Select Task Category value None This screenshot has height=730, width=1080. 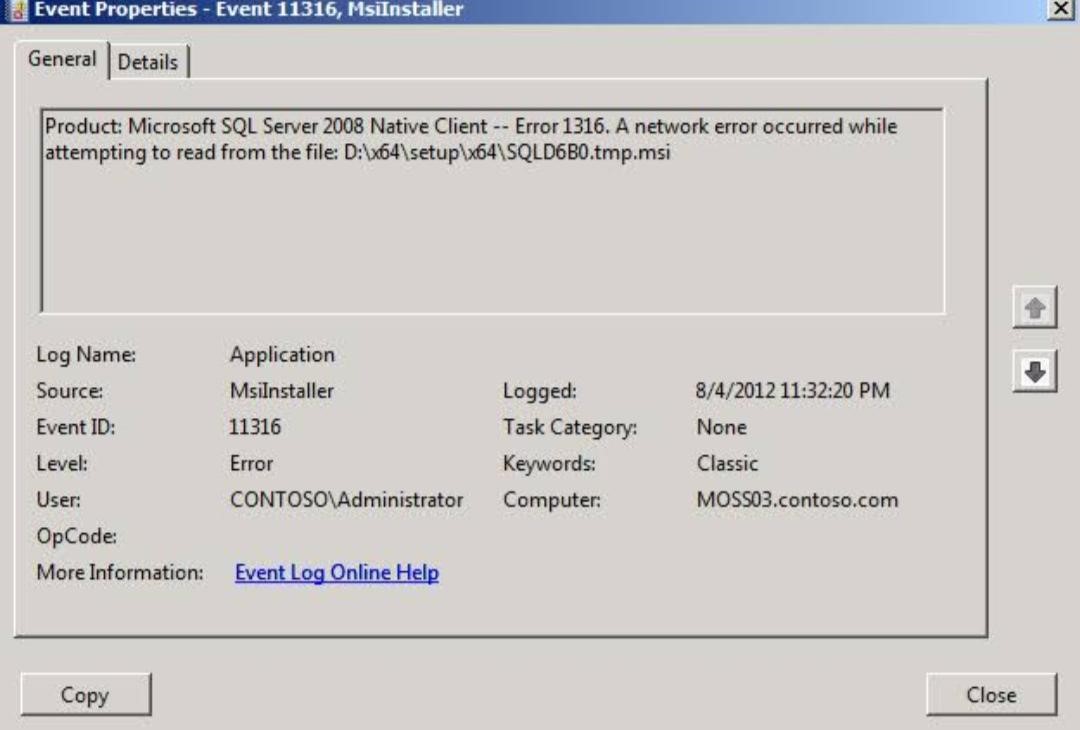pos(722,427)
